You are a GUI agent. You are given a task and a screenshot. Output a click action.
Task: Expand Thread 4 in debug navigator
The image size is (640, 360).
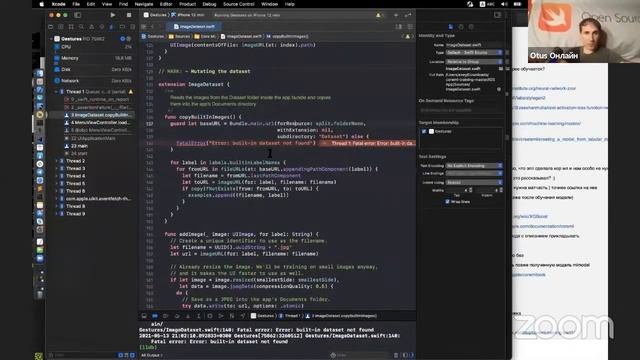(x=56, y=176)
